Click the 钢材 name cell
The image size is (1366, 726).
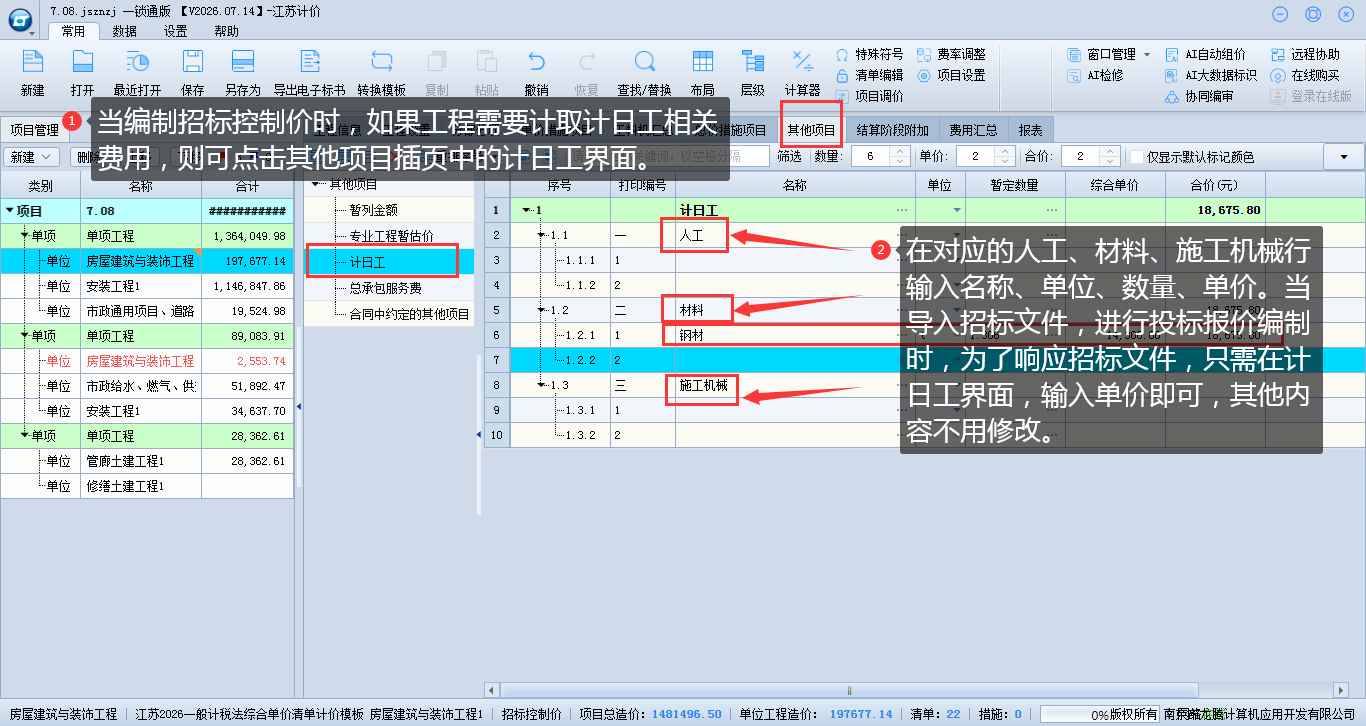[795, 335]
